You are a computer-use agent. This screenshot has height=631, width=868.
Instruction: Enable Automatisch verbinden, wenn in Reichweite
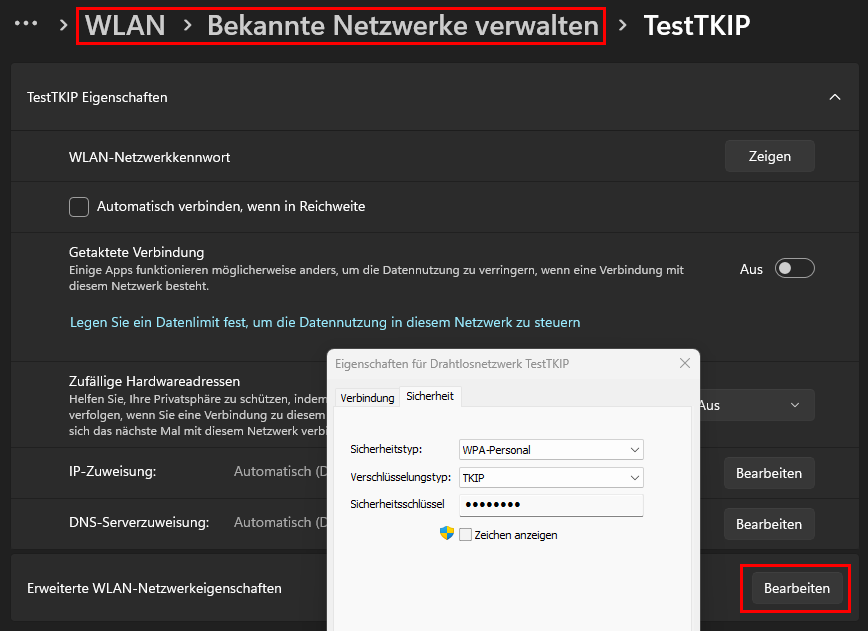click(78, 206)
